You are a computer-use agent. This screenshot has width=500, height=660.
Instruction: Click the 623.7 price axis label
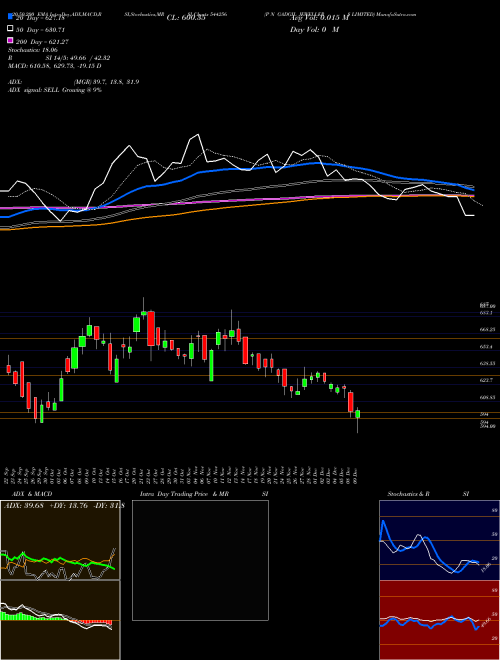pyautogui.click(x=486, y=380)
